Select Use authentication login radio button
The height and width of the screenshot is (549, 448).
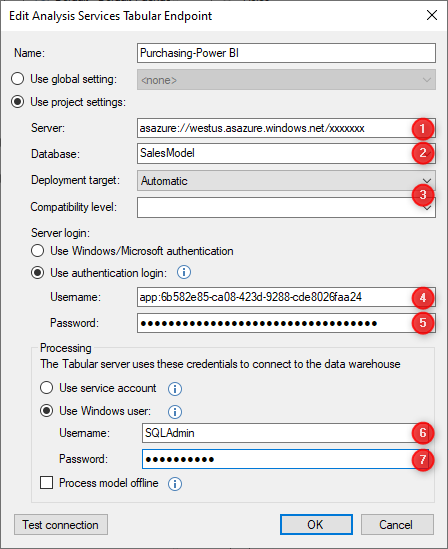pyautogui.click(x=37, y=273)
